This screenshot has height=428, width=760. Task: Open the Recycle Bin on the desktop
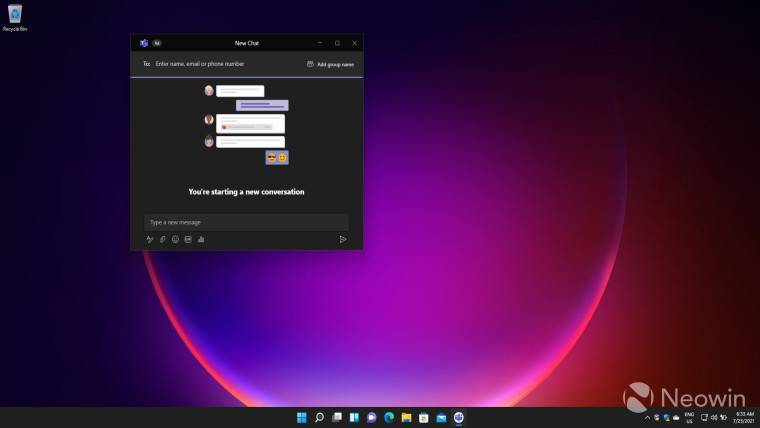tap(15, 16)
